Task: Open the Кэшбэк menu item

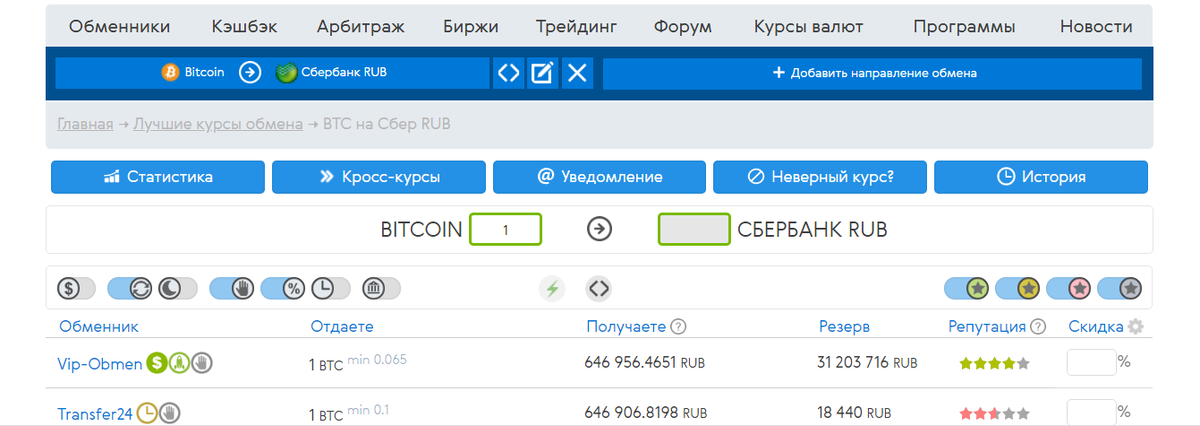Action: (x=244, y=26)
